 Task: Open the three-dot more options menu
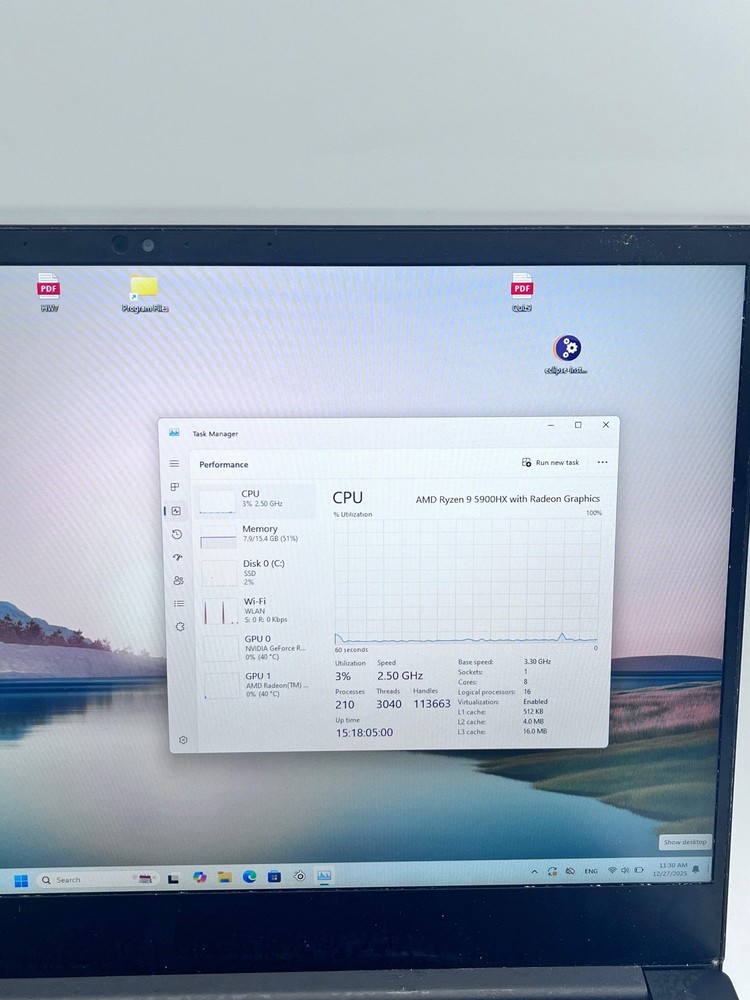pyautogui.click(x=602, y=462)
